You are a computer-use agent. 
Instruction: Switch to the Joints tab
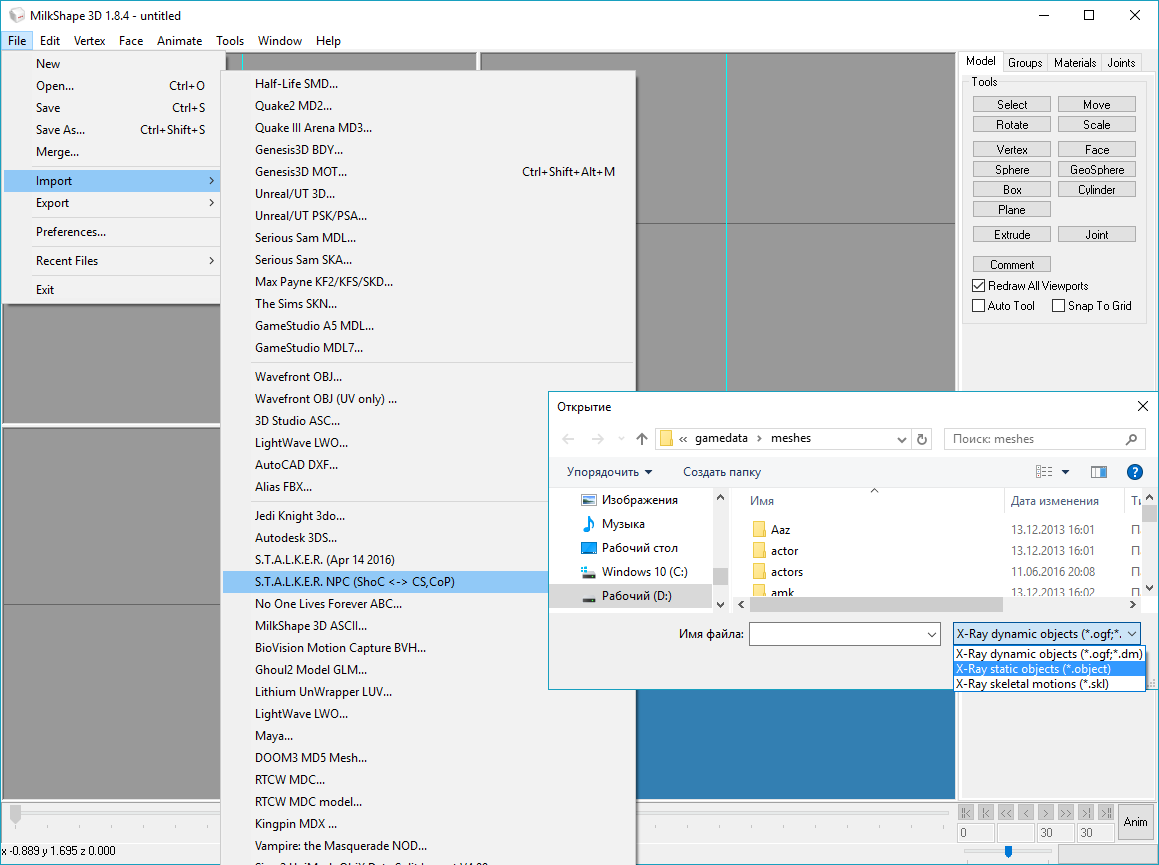coord(1121,63)
